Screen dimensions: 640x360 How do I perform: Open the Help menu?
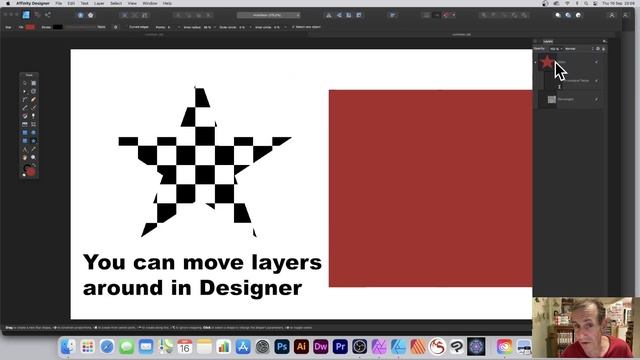[167, 3]
